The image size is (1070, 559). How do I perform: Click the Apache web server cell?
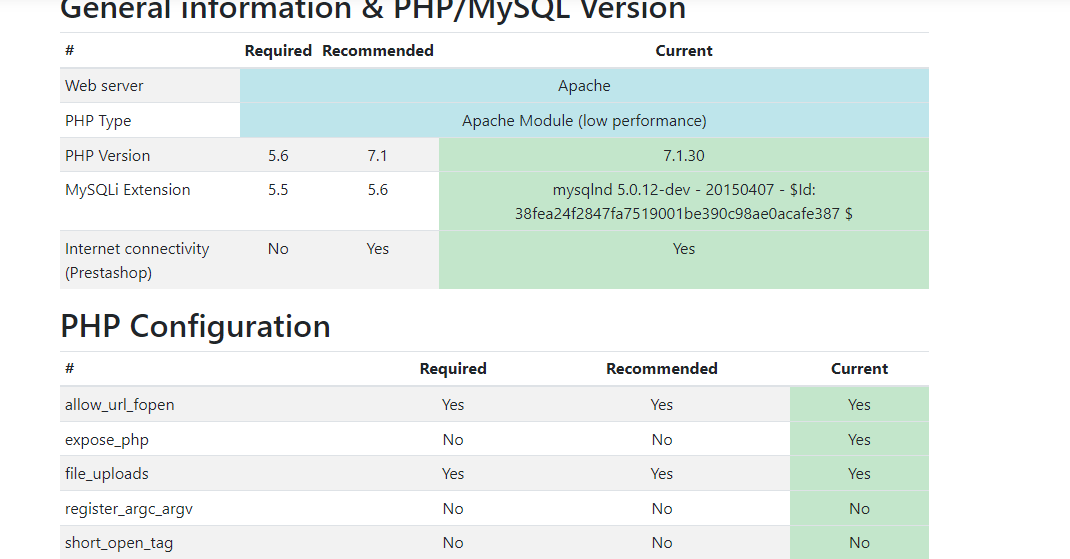[584, 85]
